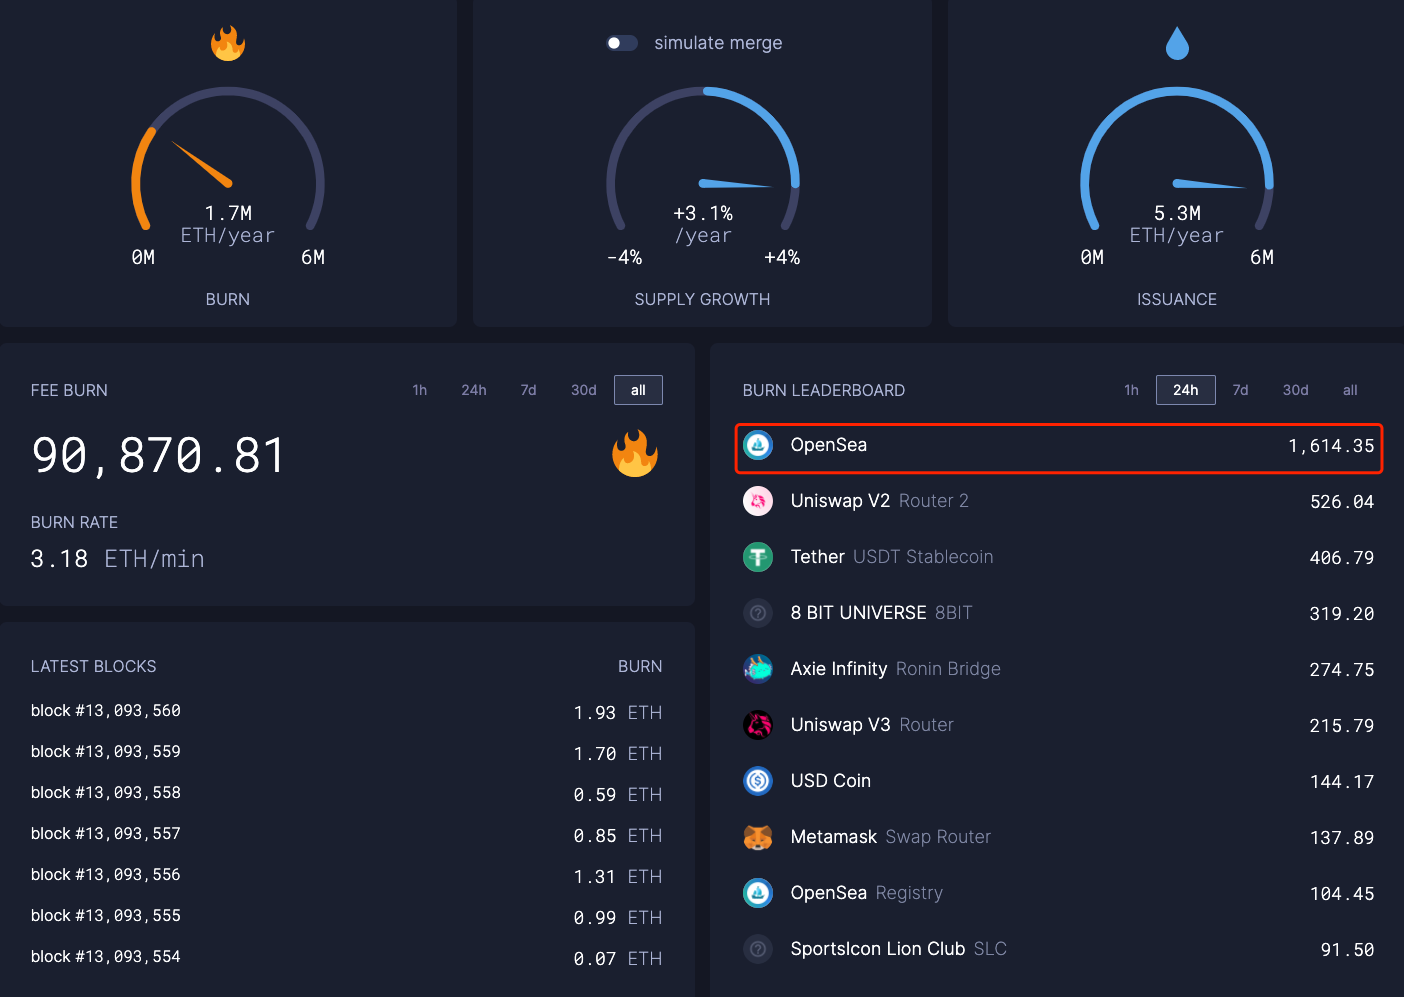The width and height of the screenshot is (1404, 997).
Task: Open block #13,093,554 link
Action: coord(106,957)
